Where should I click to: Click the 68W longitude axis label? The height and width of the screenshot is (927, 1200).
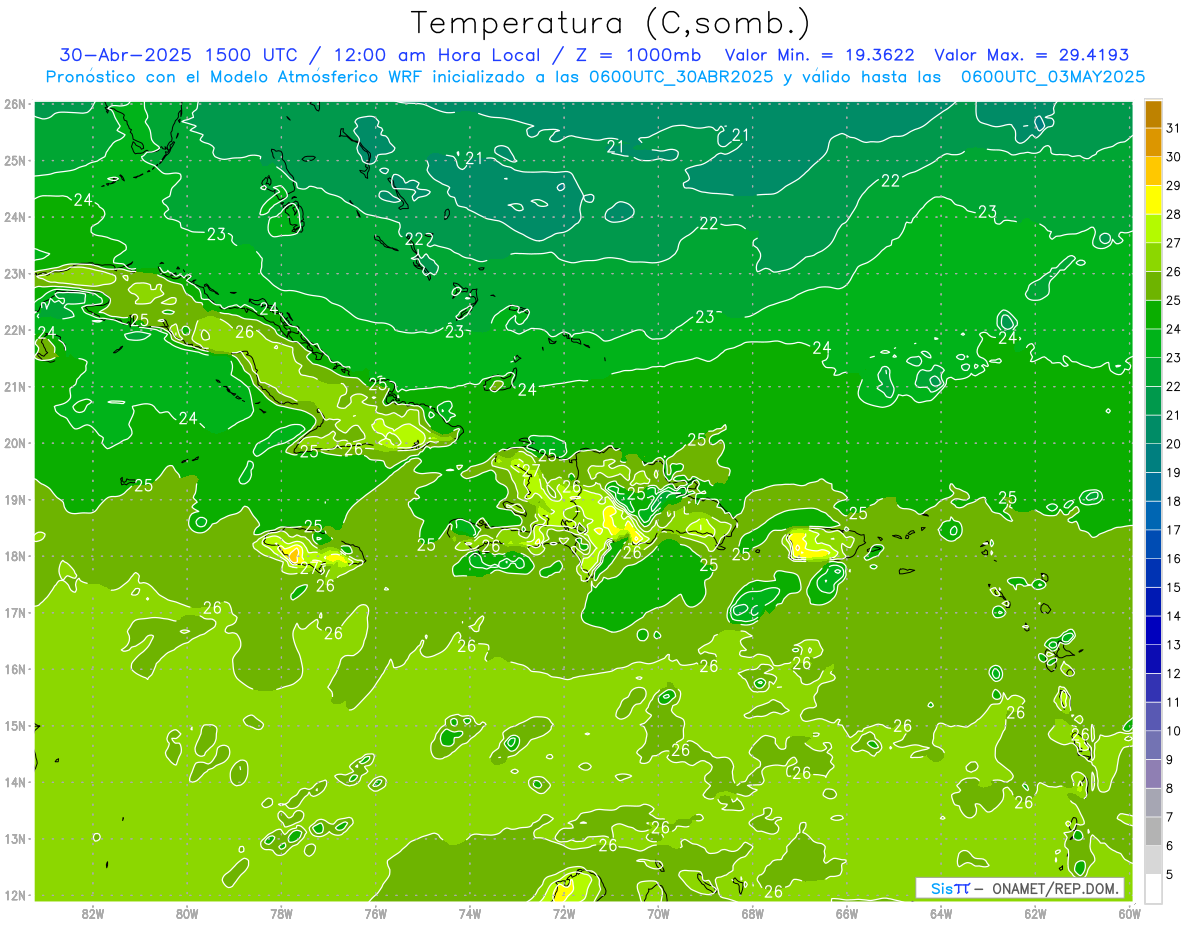coord(753,912)
